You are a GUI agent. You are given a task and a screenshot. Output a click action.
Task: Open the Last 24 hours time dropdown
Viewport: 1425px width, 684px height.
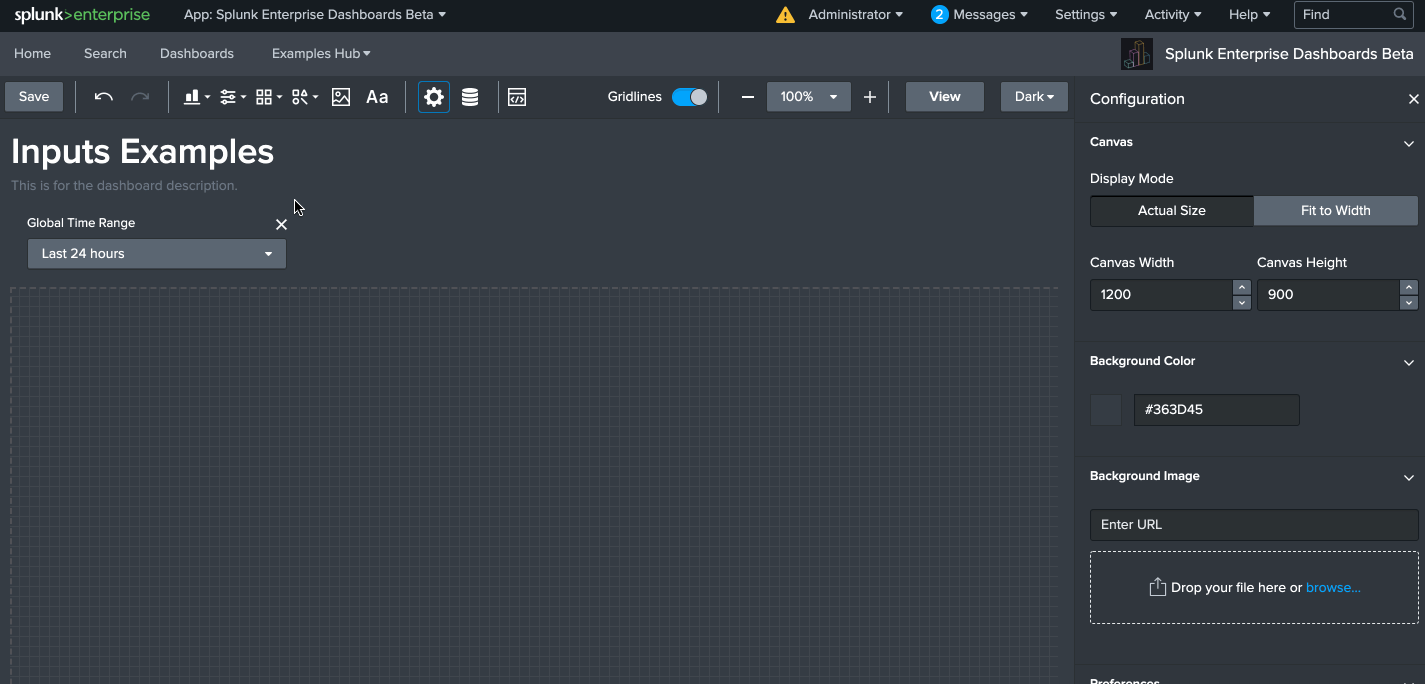[157, 254]
